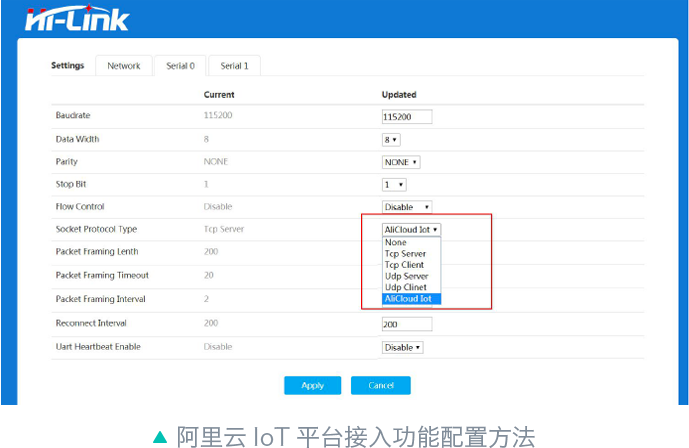Image resolution: width=689 pixels, height=448 pixels.
Task: Open the Uart Heartbeat Enable dropdown
Action: [x=403, y=347]
